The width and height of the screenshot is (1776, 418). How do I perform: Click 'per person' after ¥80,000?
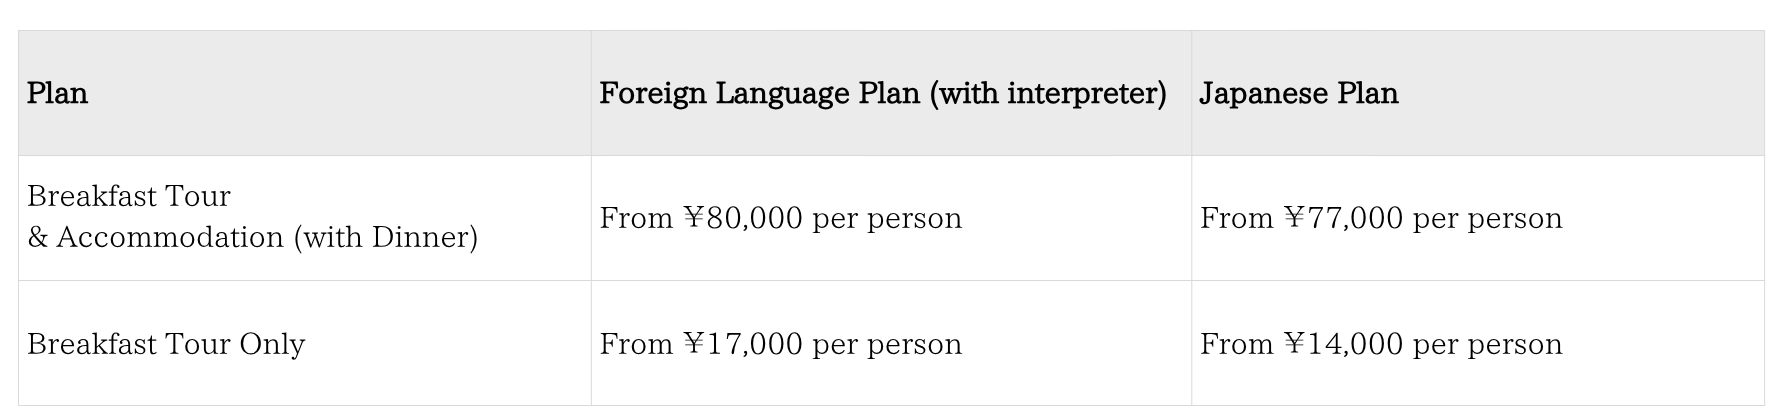click(x=887, y=218)
